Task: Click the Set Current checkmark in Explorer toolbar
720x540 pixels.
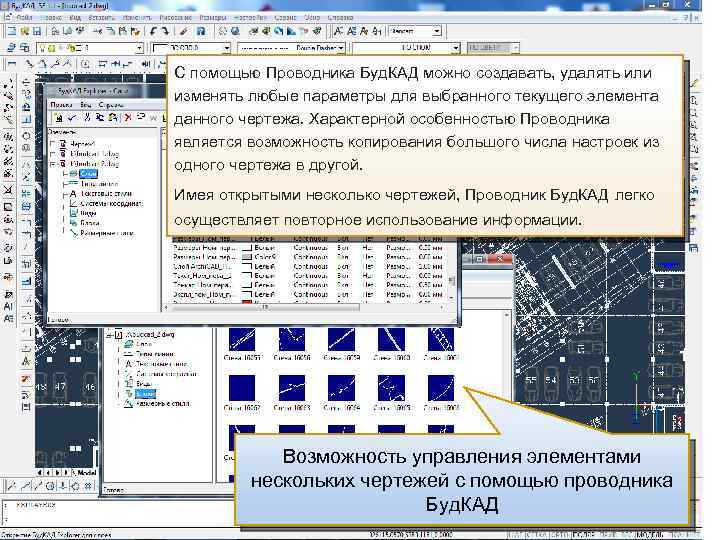Action: [x=72, y=118]
